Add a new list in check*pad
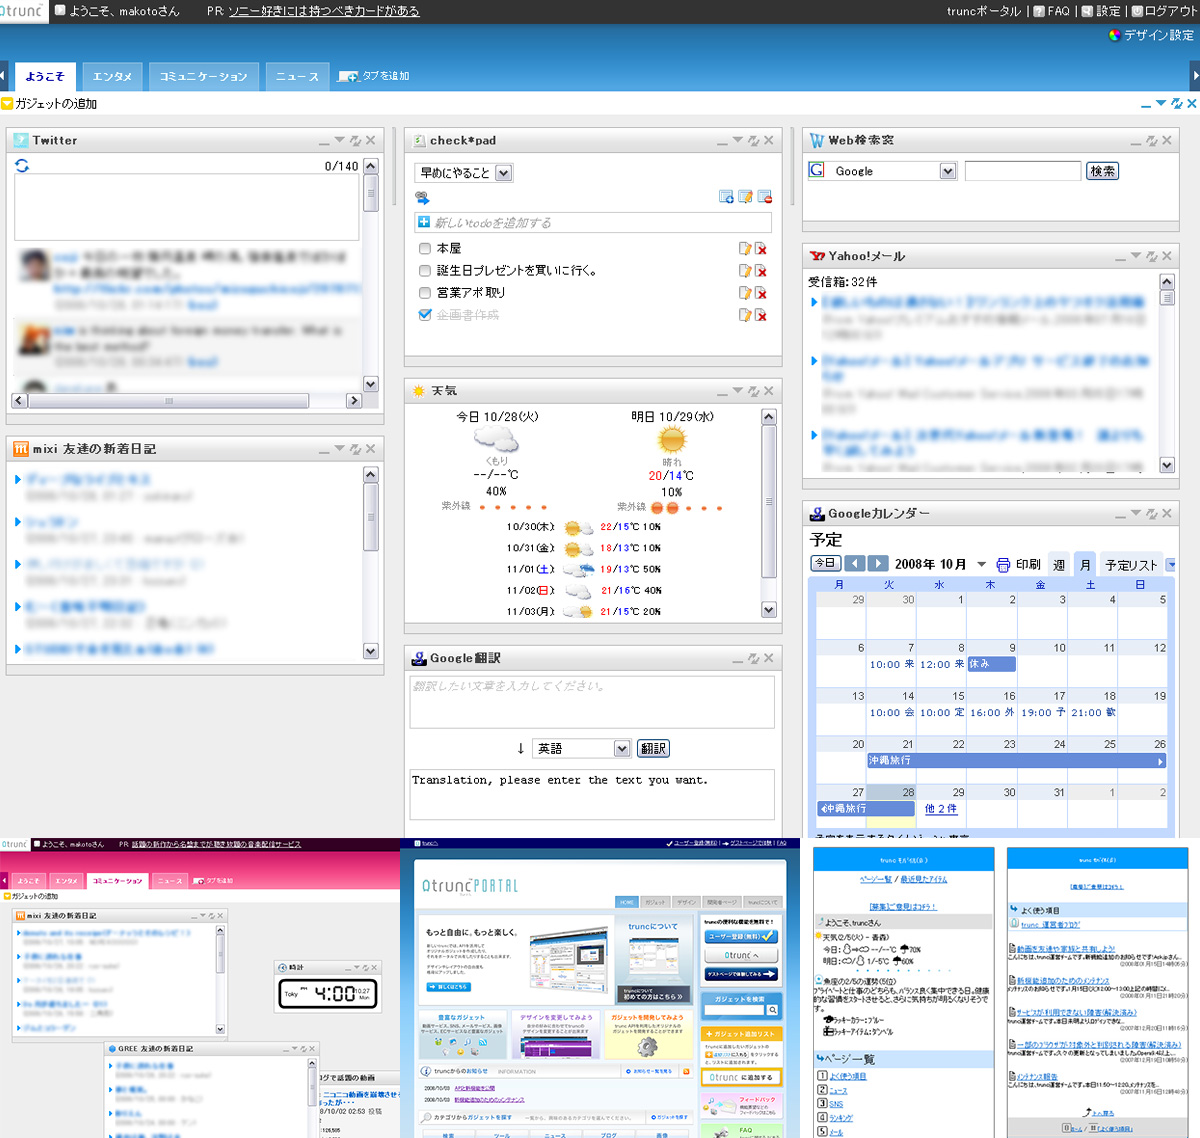This screenshot has height=1138, width=1200. [726, 197]
